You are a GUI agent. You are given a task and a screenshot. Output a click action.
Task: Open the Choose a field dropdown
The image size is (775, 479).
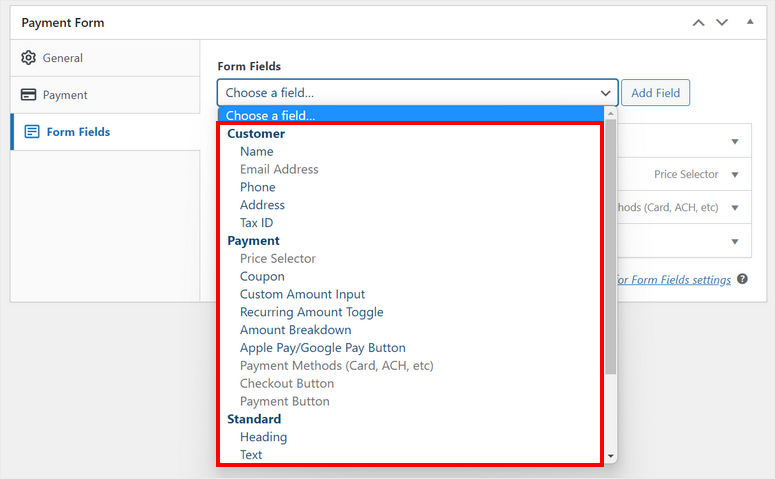point(416,93)
